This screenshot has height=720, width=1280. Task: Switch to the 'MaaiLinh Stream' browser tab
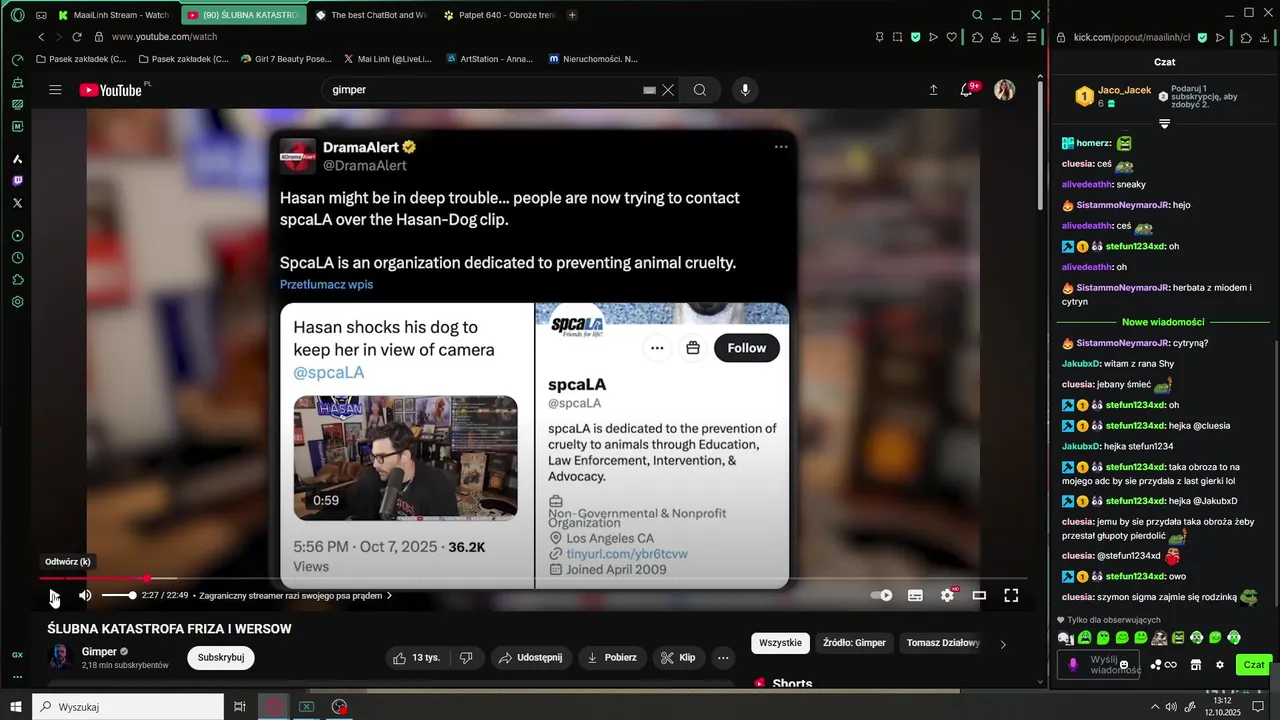(x=113, y=15)
